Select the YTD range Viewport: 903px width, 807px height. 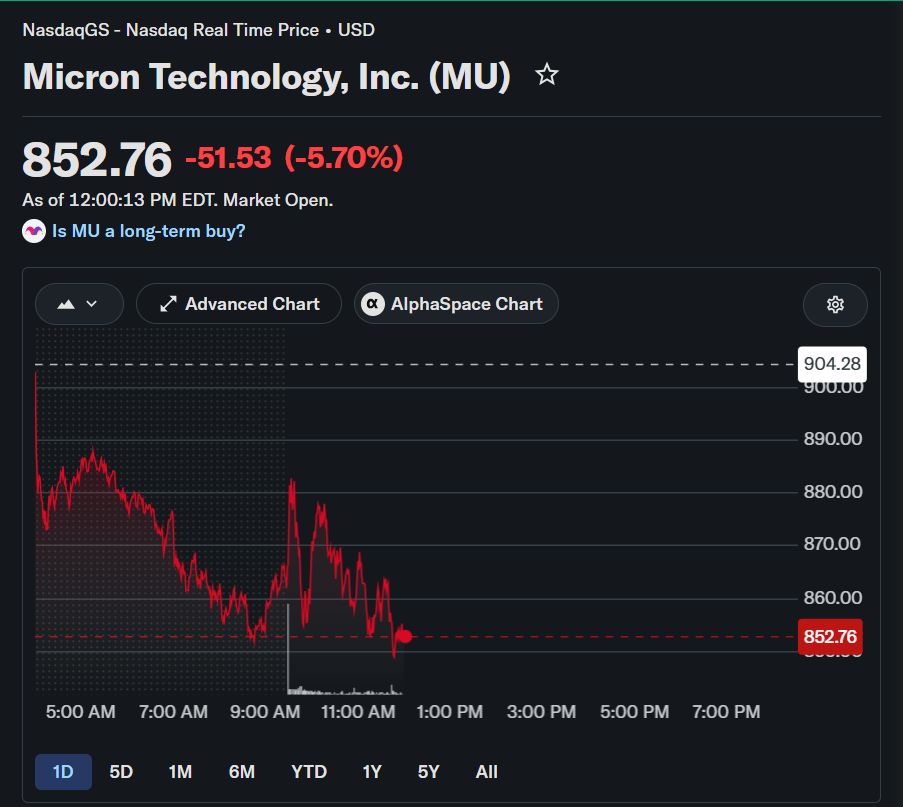point(309,772)
